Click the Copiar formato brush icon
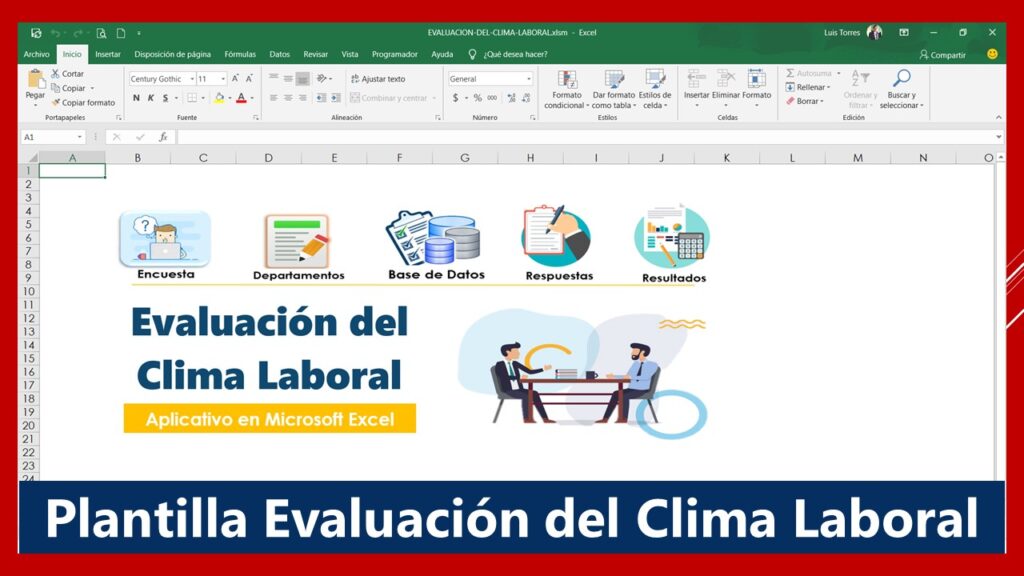The height and width of the screenshot is (576, 1024). coord(56,101)
